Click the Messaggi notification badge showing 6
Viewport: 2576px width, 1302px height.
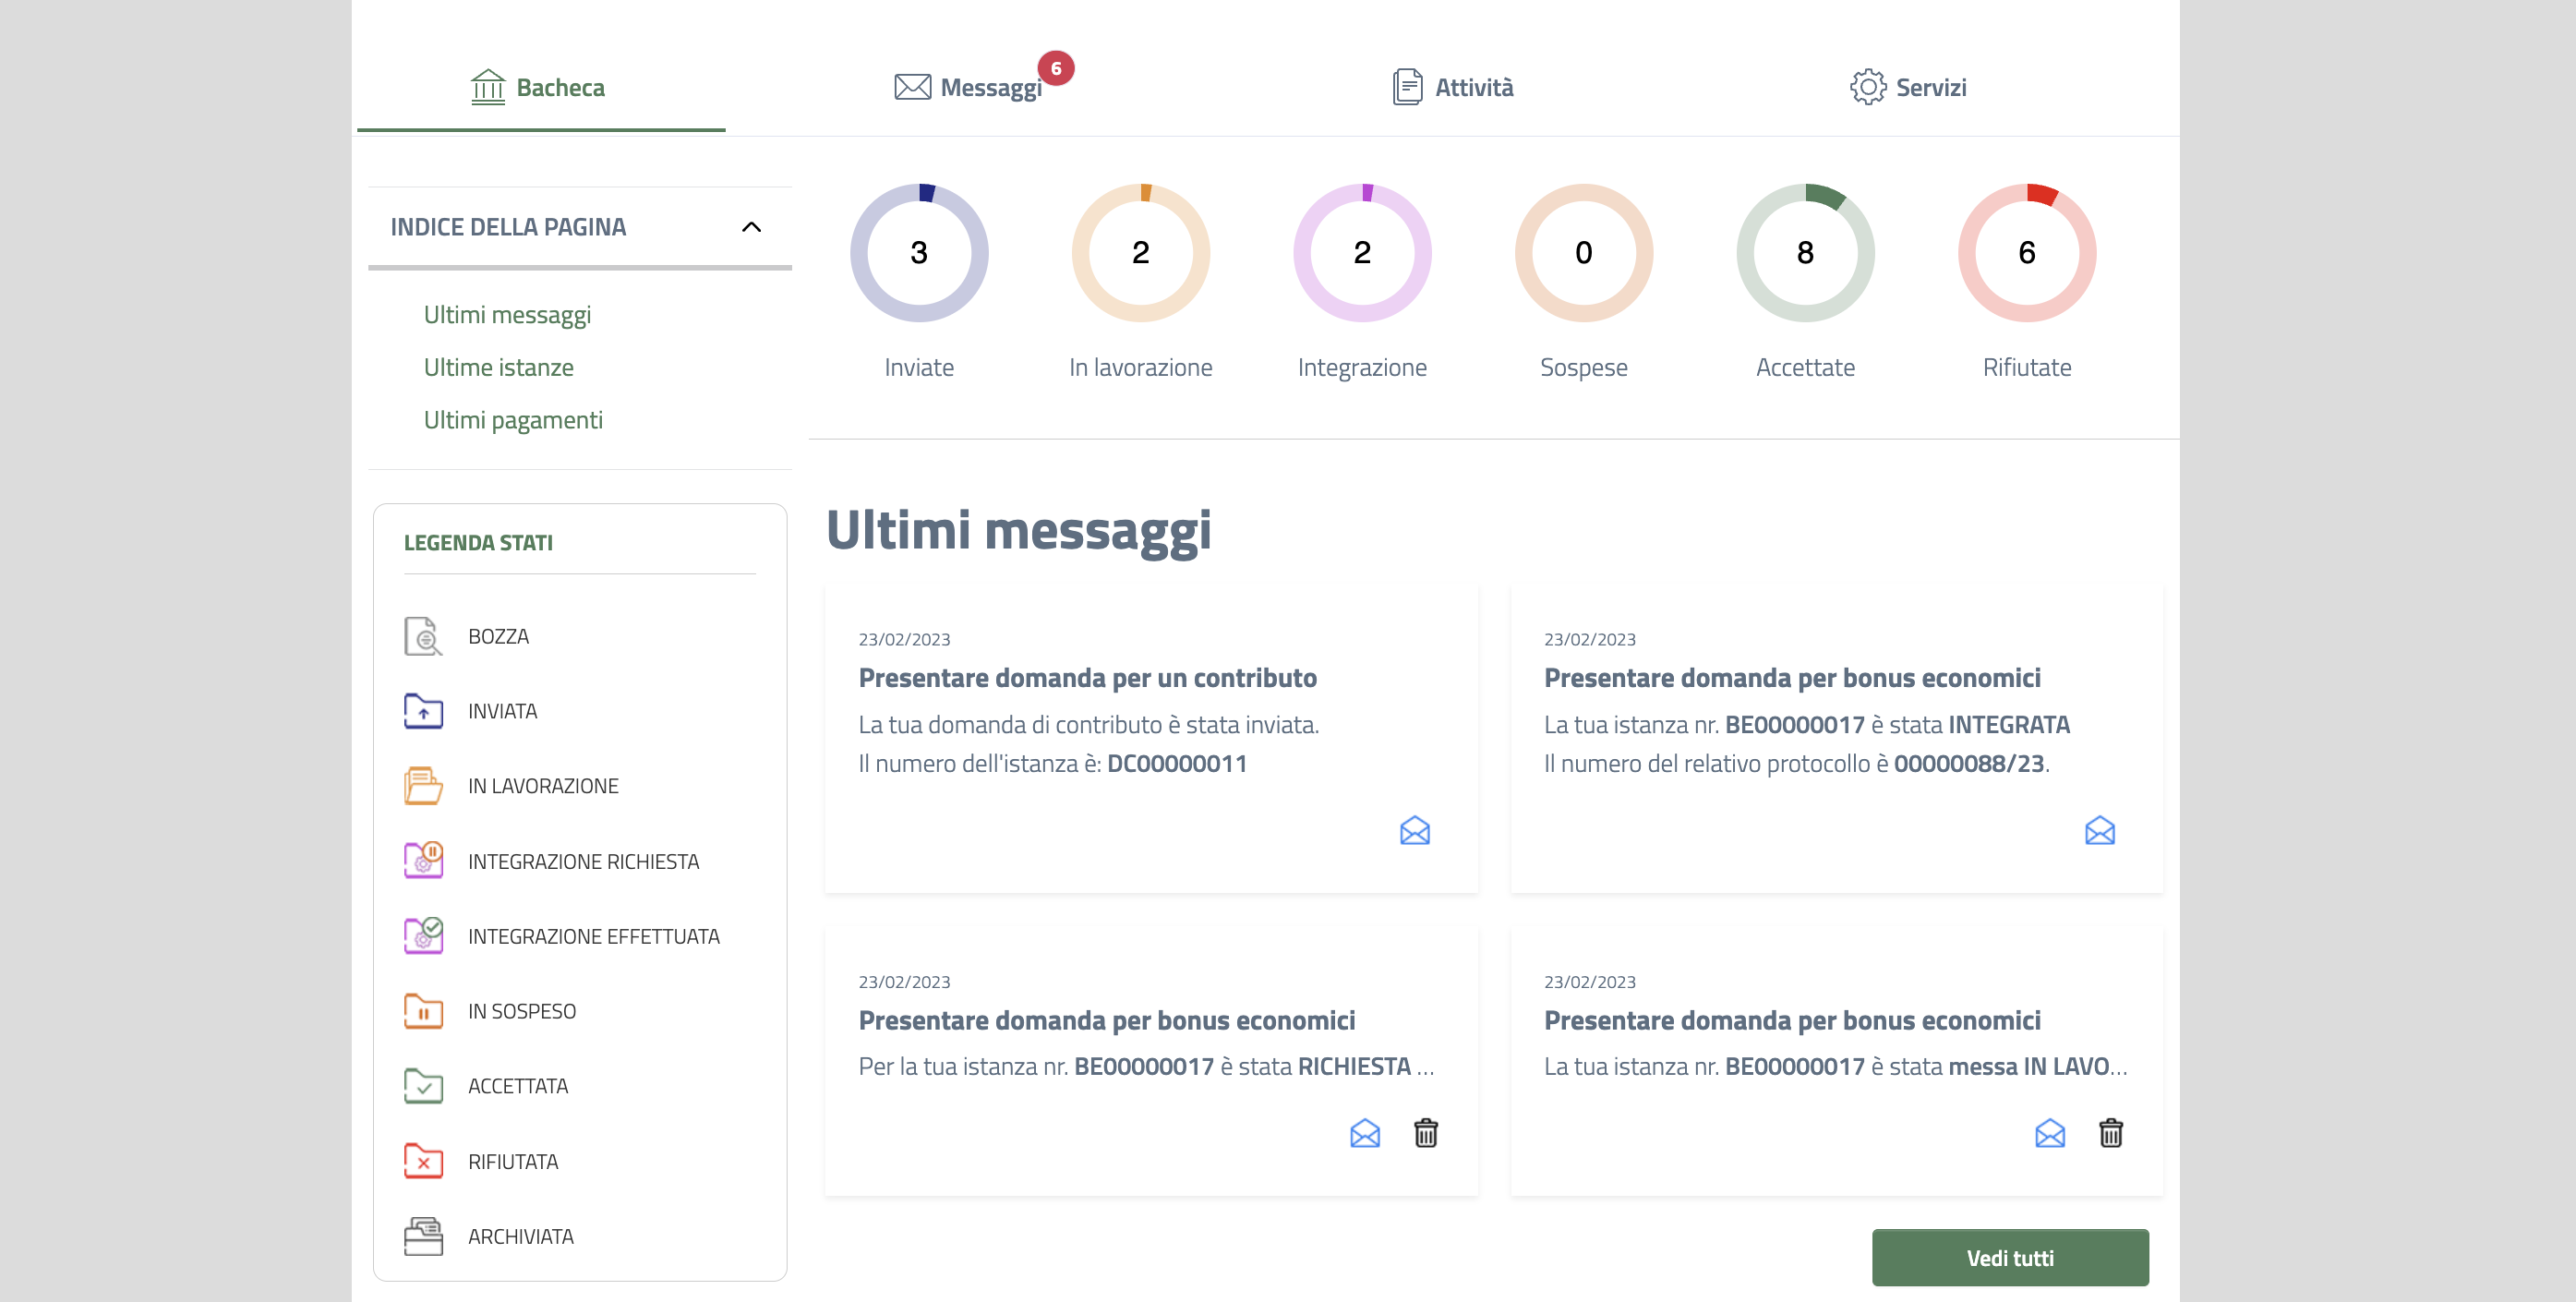1055,68
